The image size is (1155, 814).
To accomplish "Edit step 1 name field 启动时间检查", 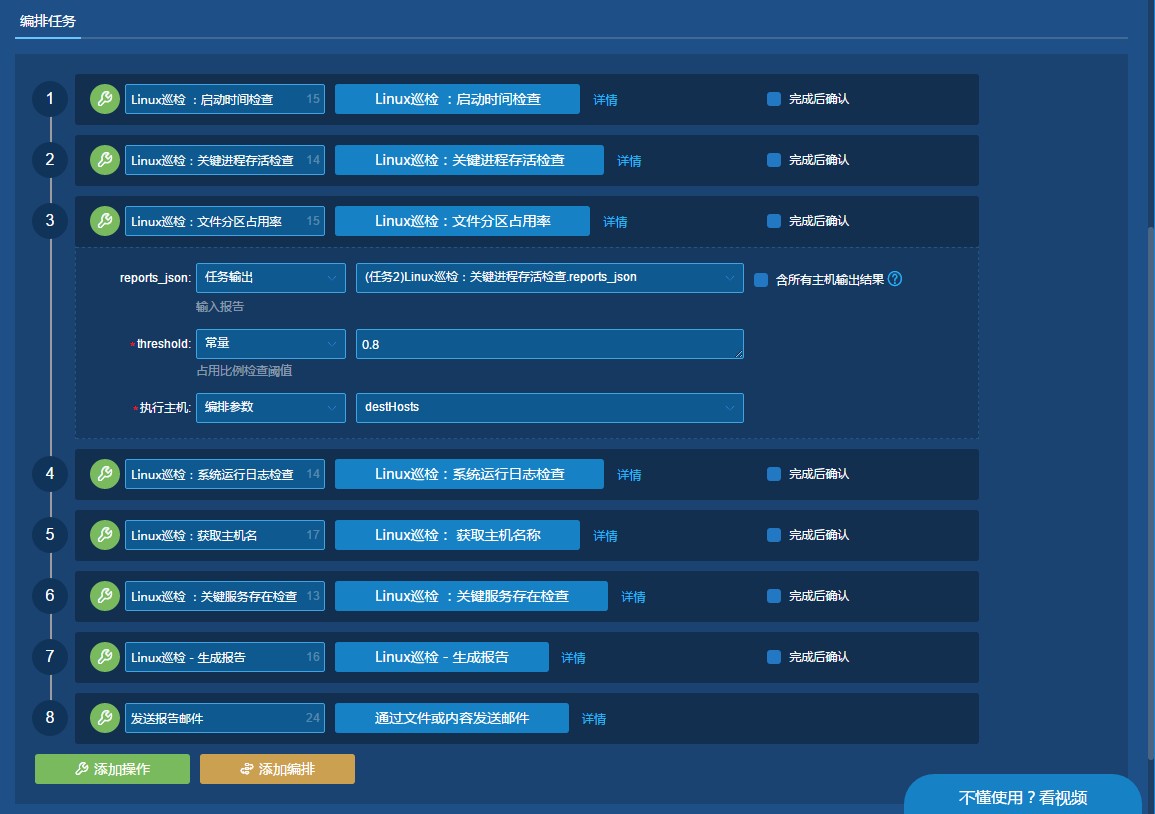I will point(225,99).
